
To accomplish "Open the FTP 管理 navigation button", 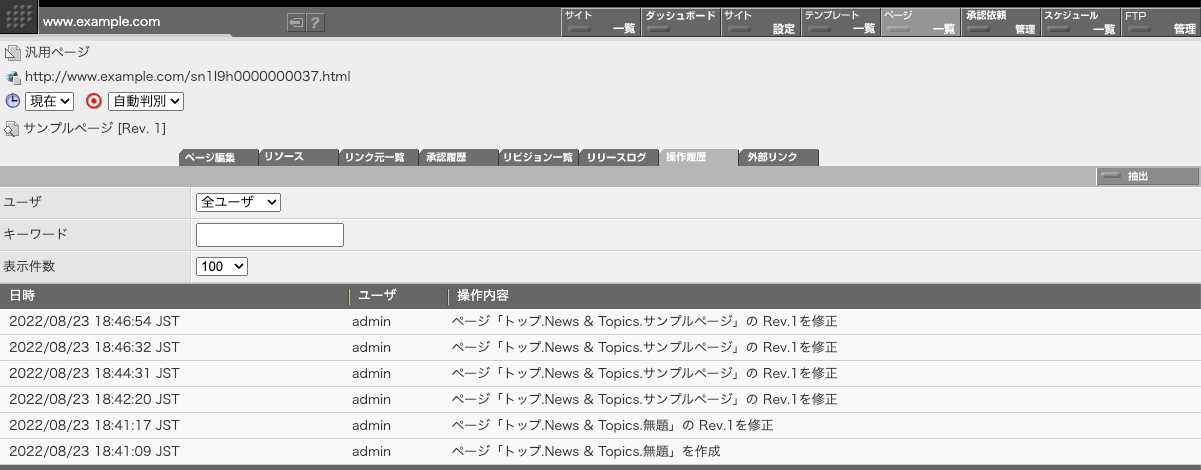I will pos(1160,22).
